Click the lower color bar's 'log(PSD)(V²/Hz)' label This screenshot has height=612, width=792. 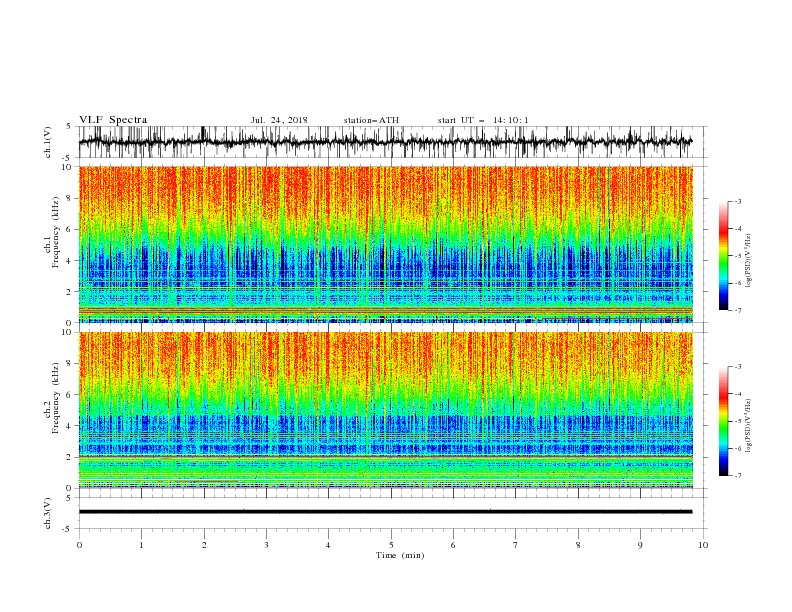pos(748,426)
